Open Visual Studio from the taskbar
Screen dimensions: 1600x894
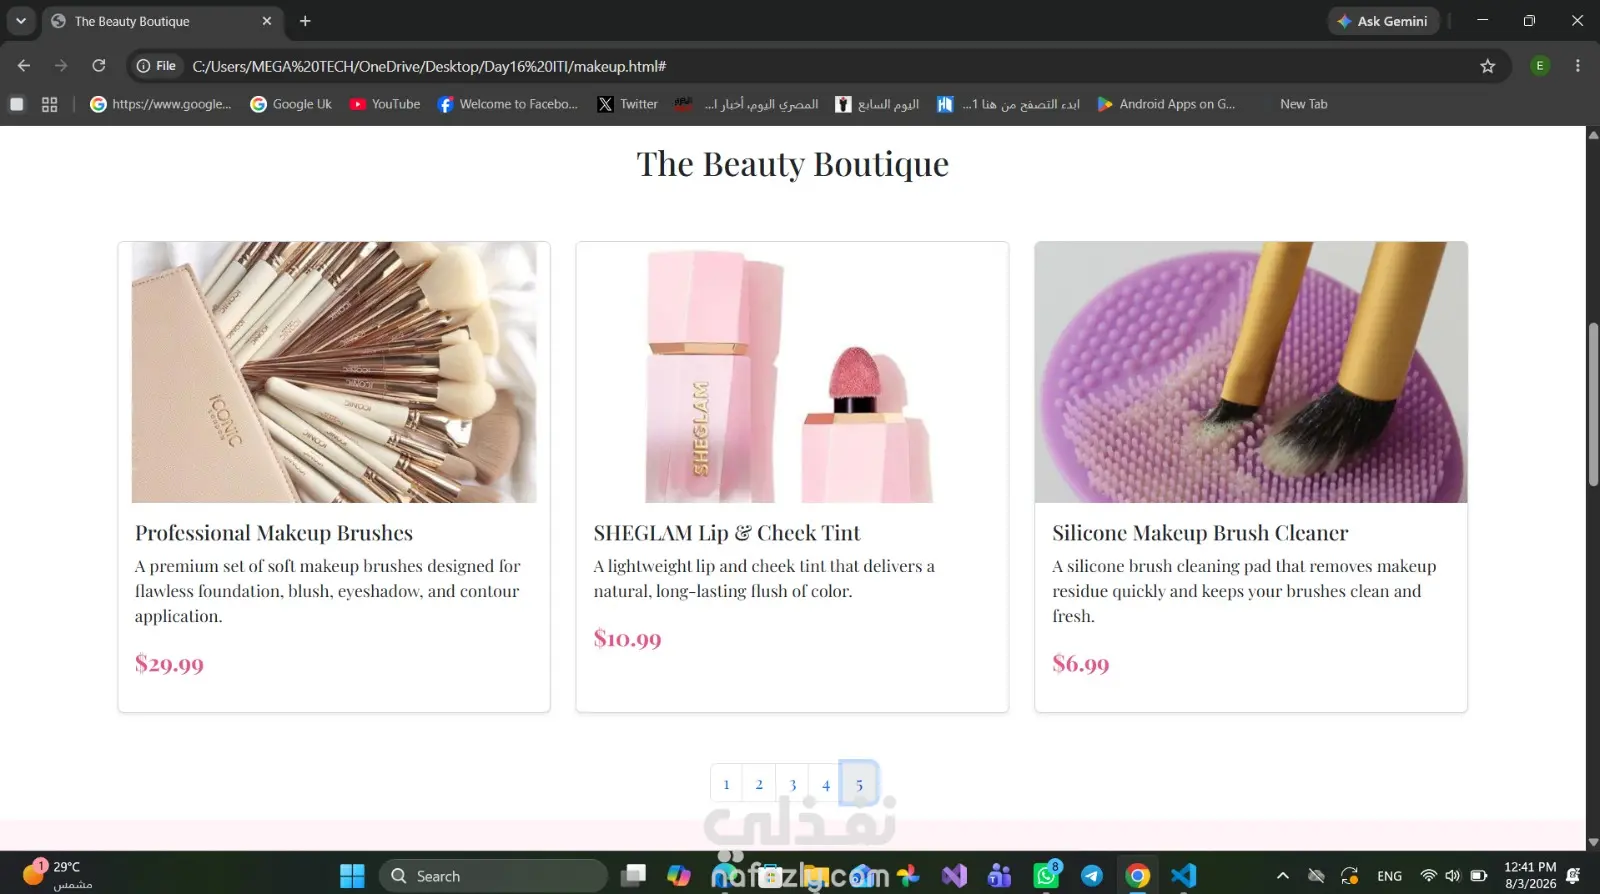[954, 876]
